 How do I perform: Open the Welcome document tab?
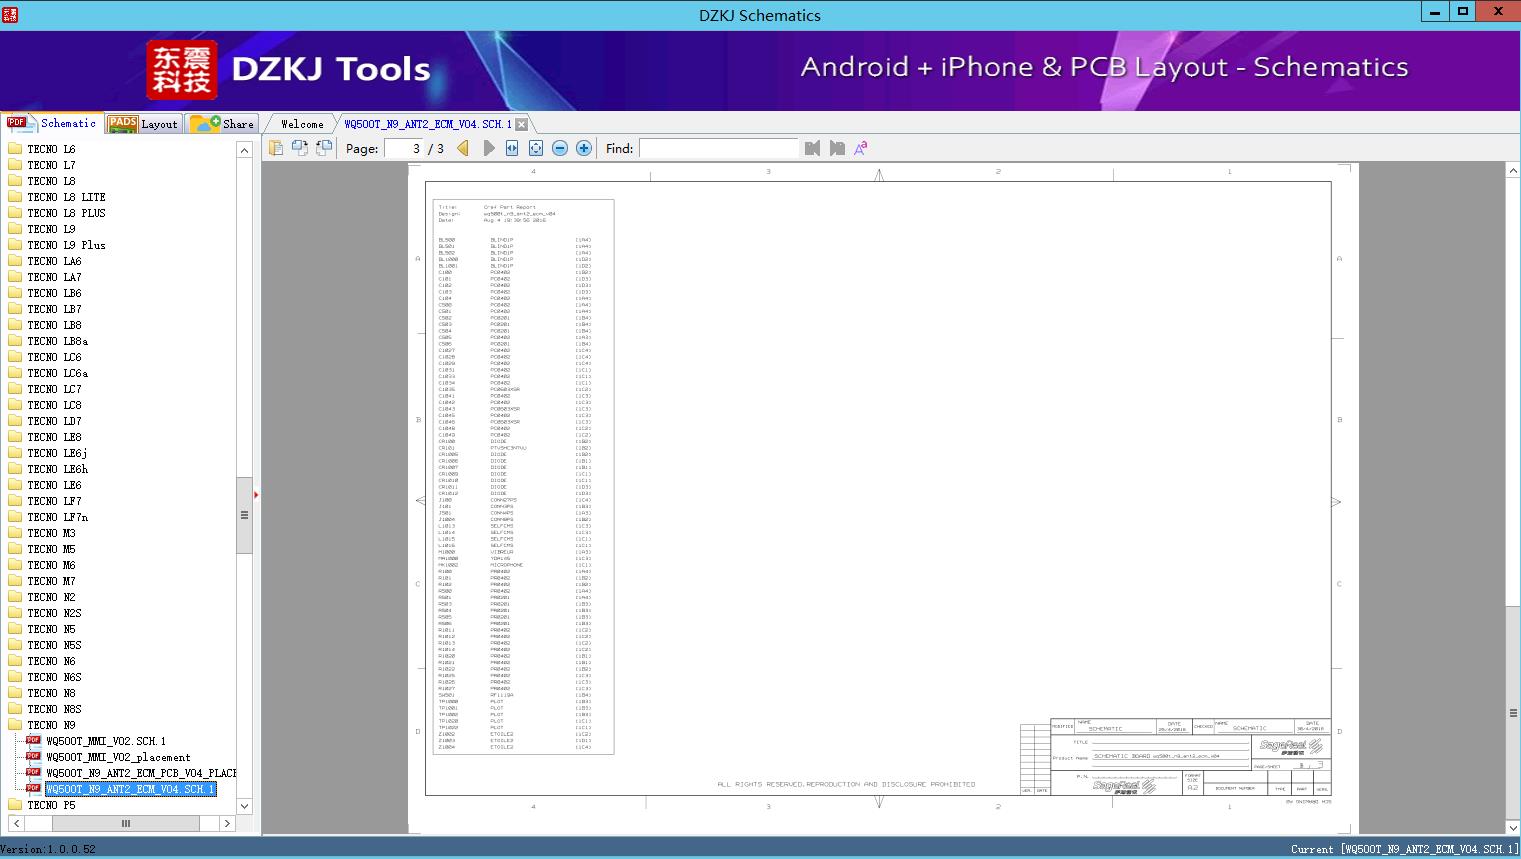(301, 124)
